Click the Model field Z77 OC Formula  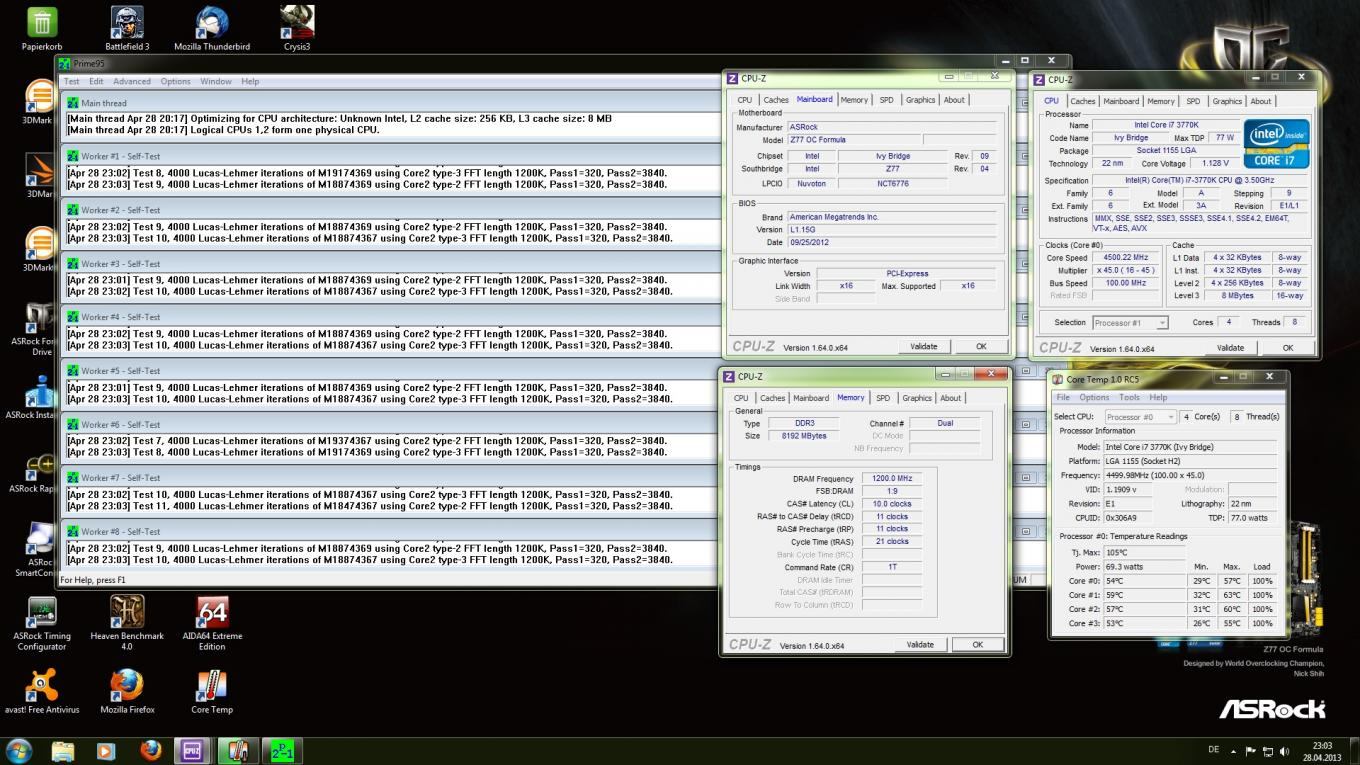point(852,140)
